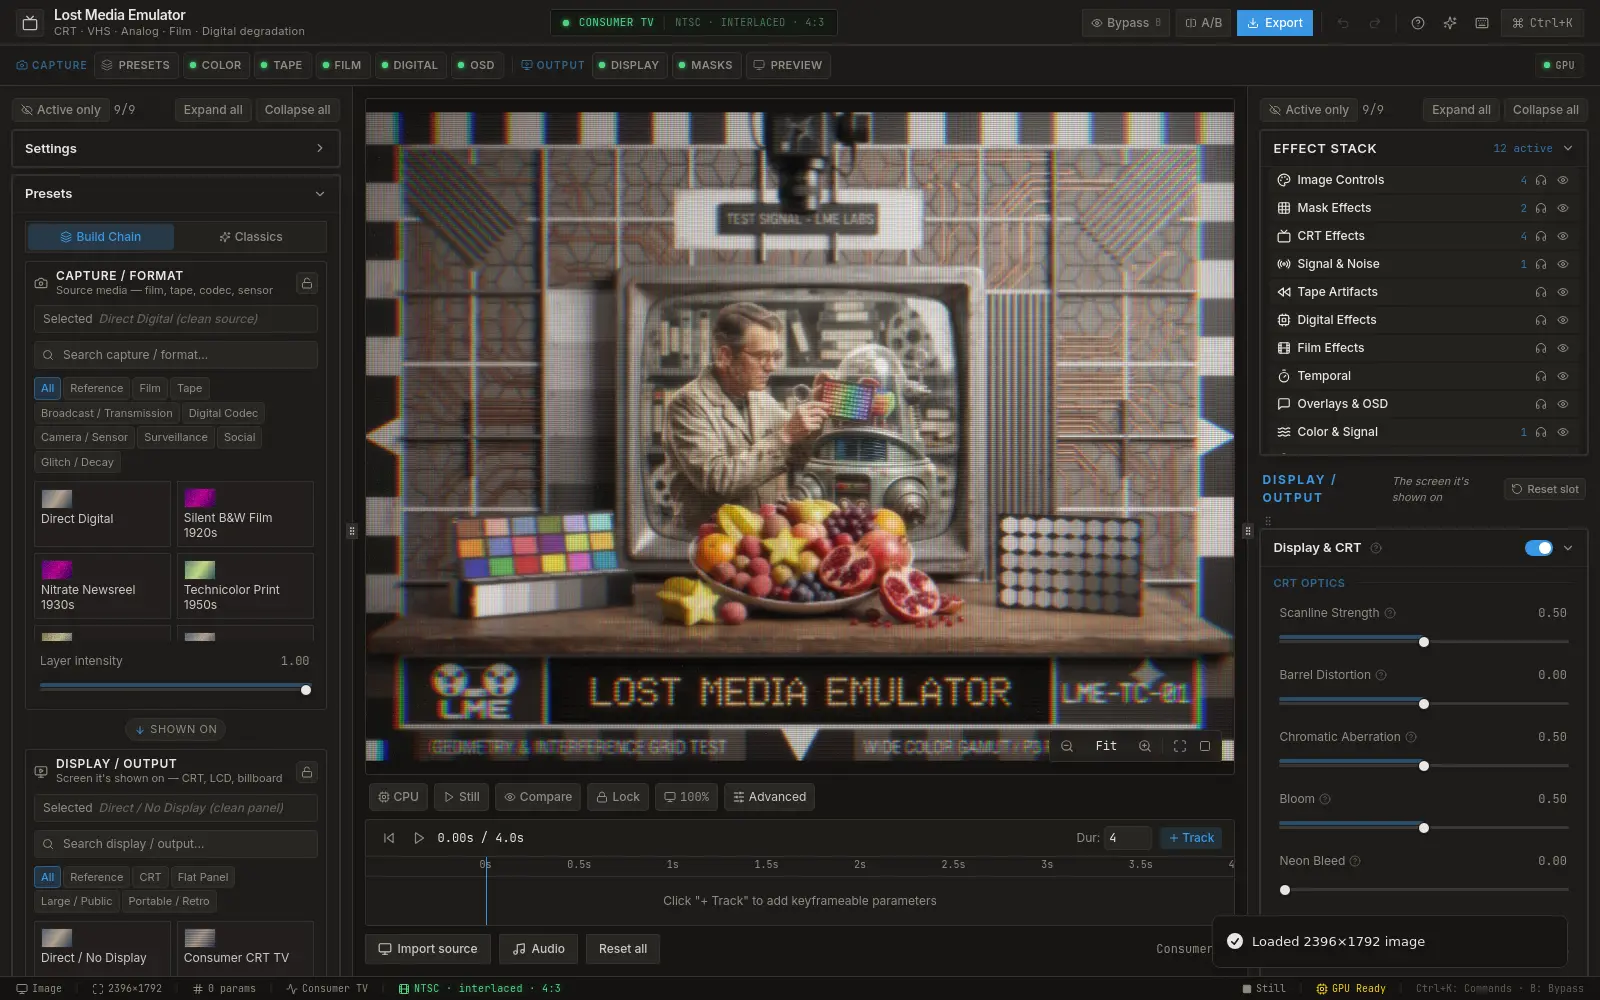Click the play button in timeline
Screen dimensions: 1600x1000
[419, 838]
